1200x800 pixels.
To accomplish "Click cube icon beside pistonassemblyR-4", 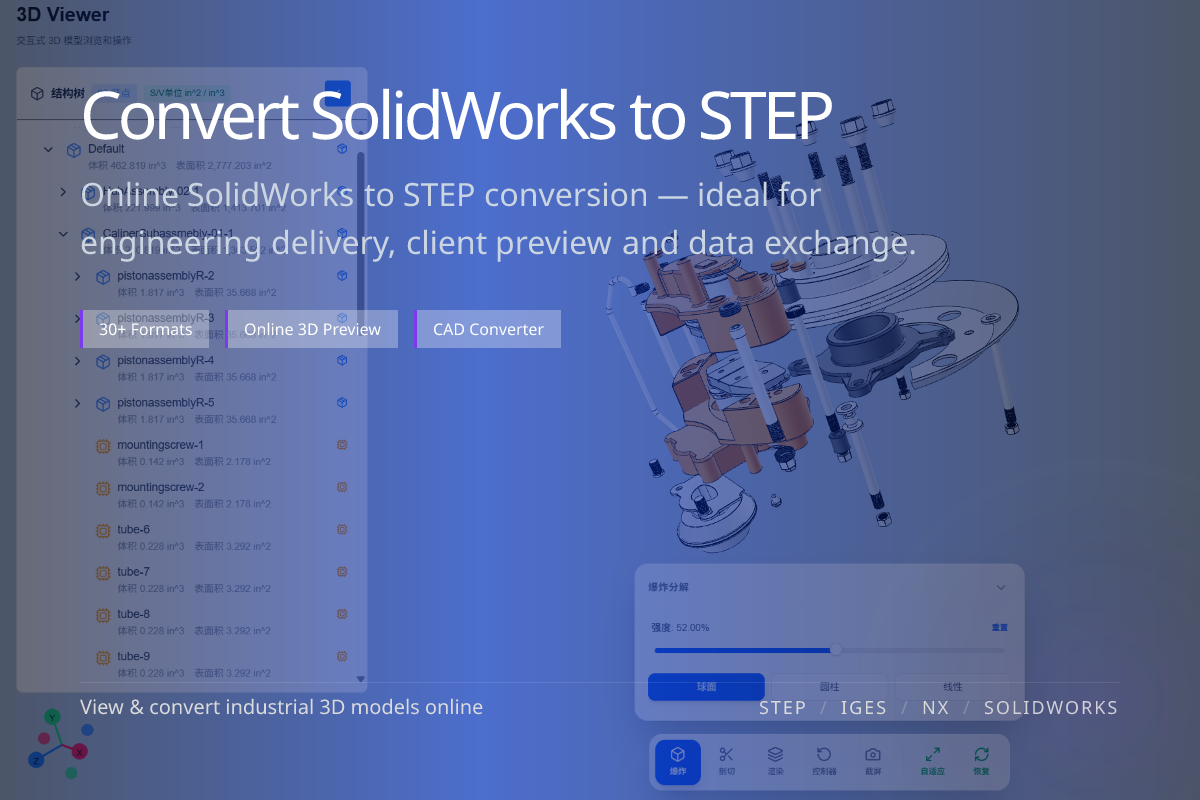I will tap(102, 361).
